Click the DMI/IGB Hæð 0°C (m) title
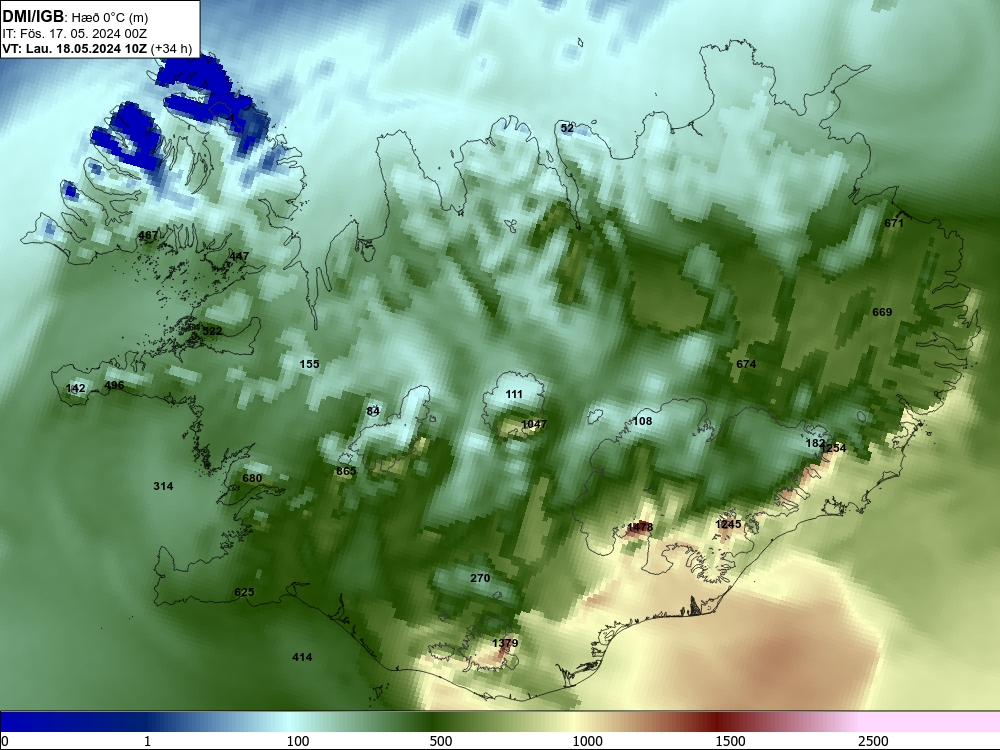 click(x=75, y=16)
